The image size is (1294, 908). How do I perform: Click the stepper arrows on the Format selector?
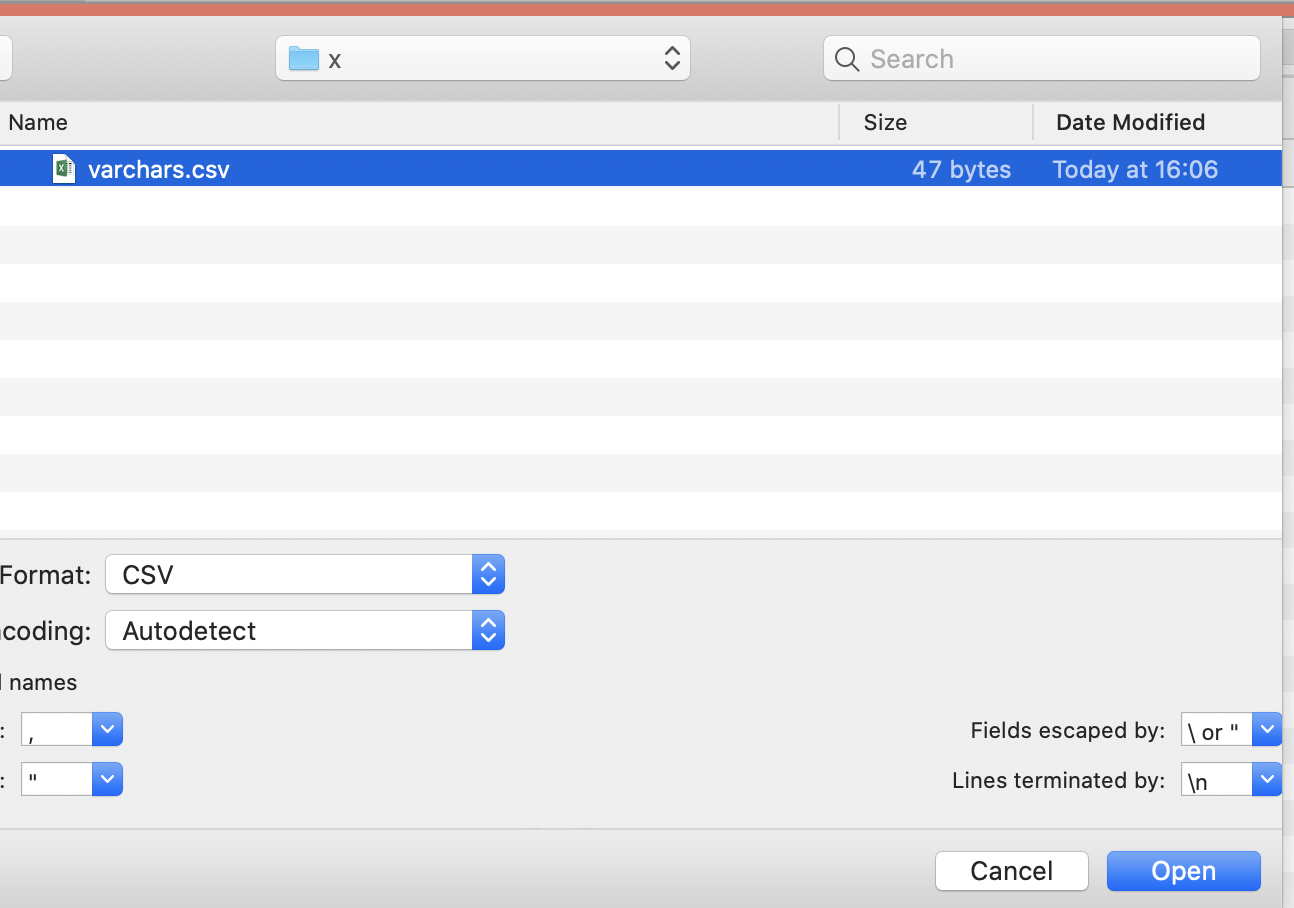(488, 574)
